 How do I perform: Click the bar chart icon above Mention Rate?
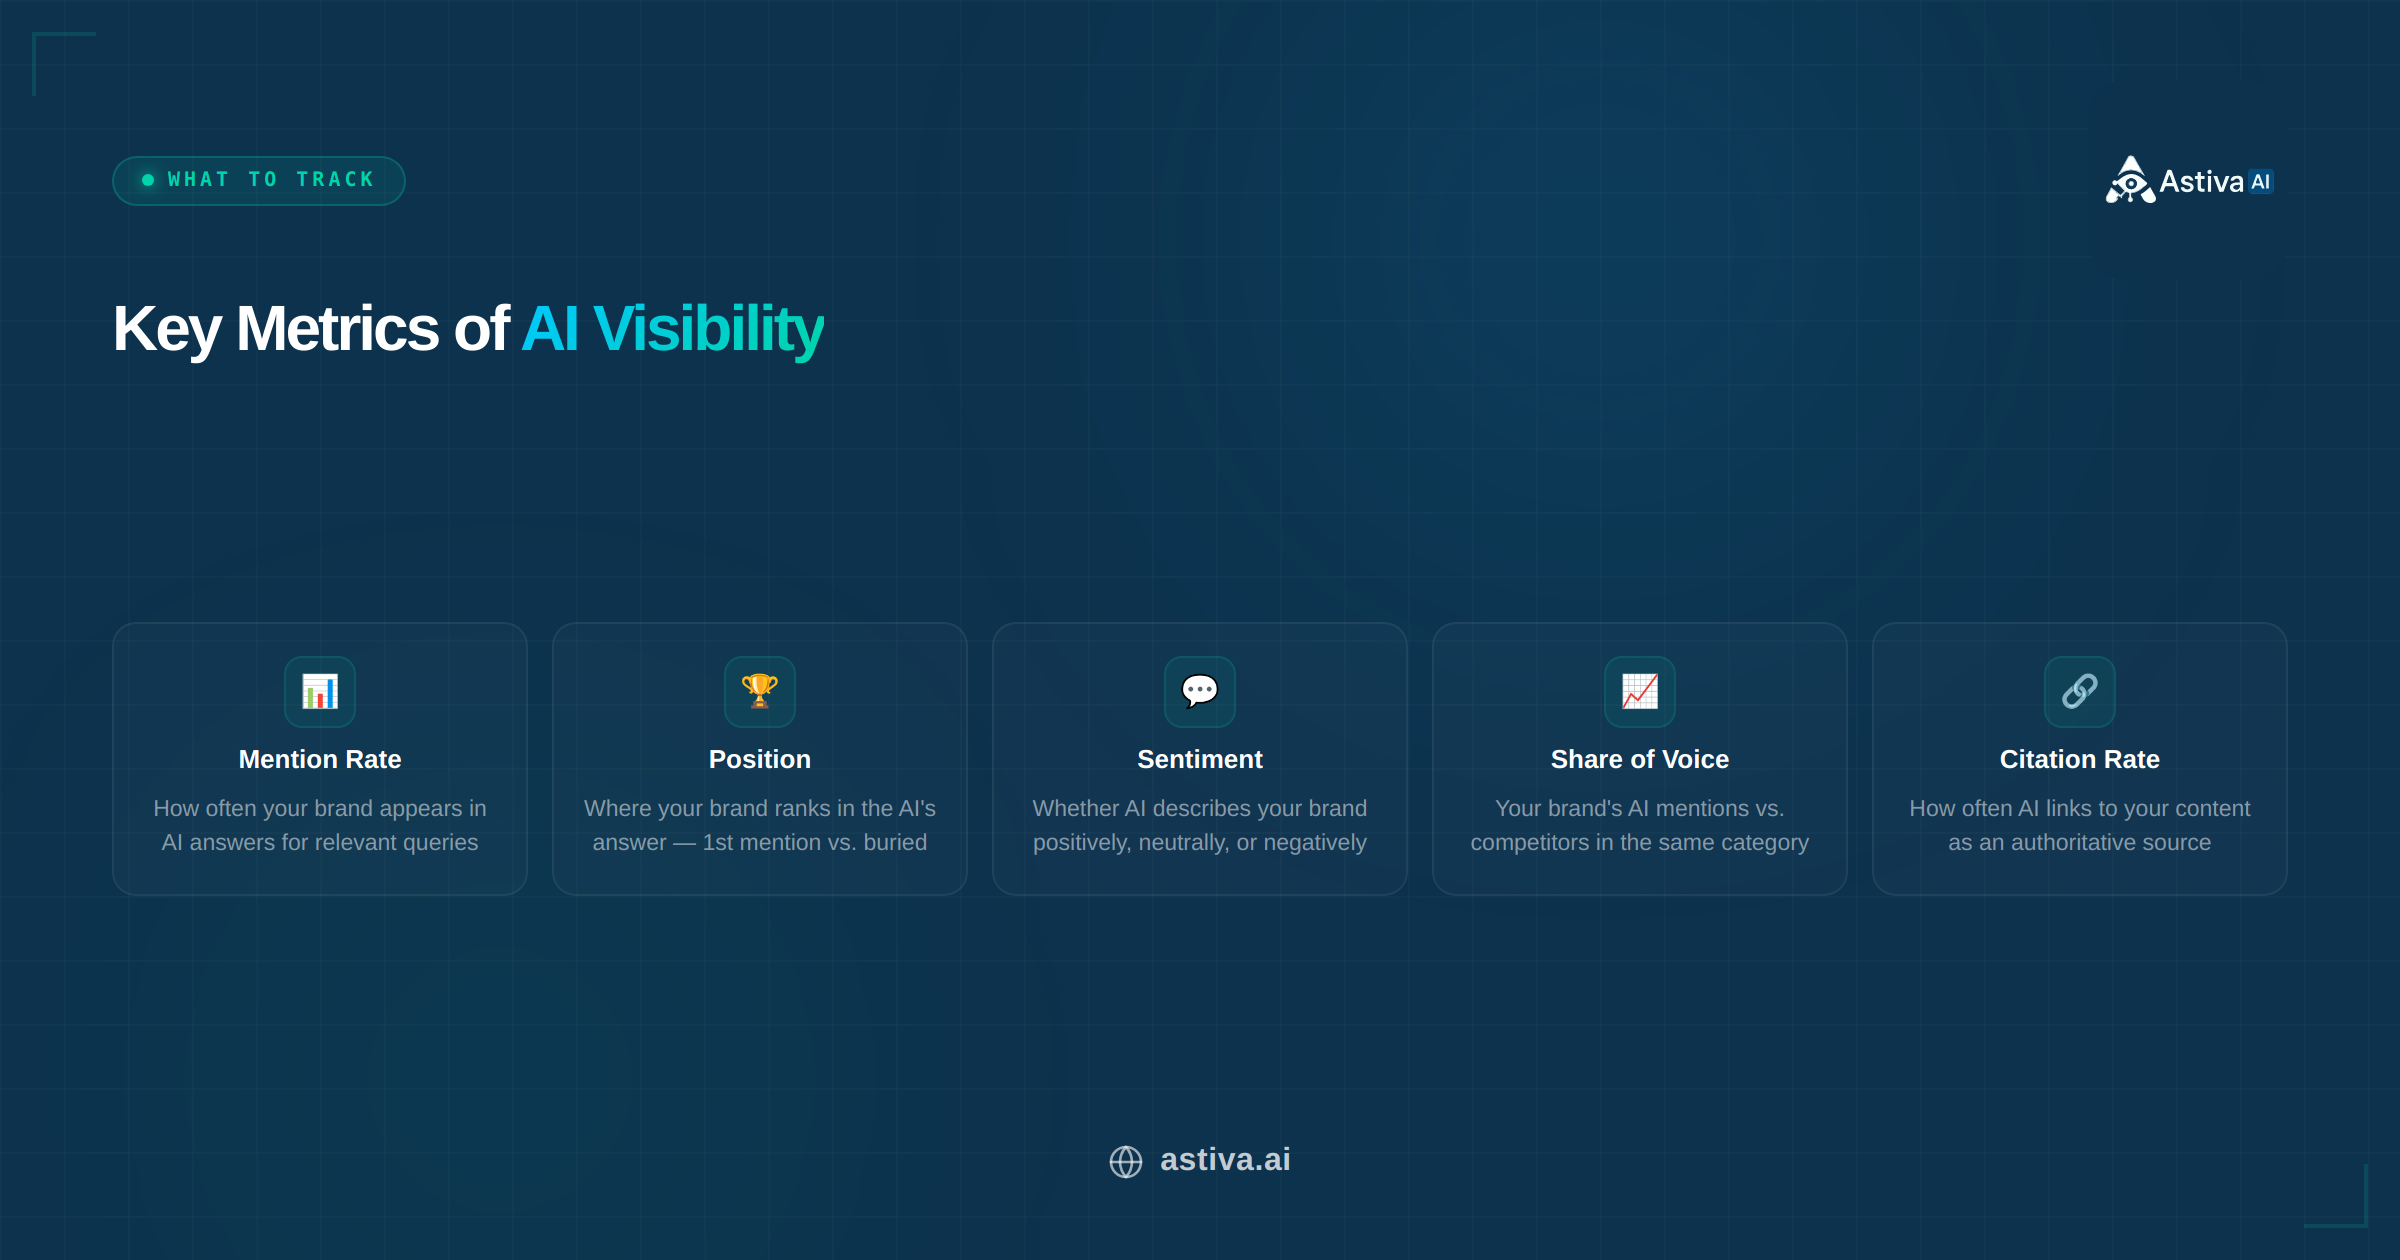pos(319,692)
